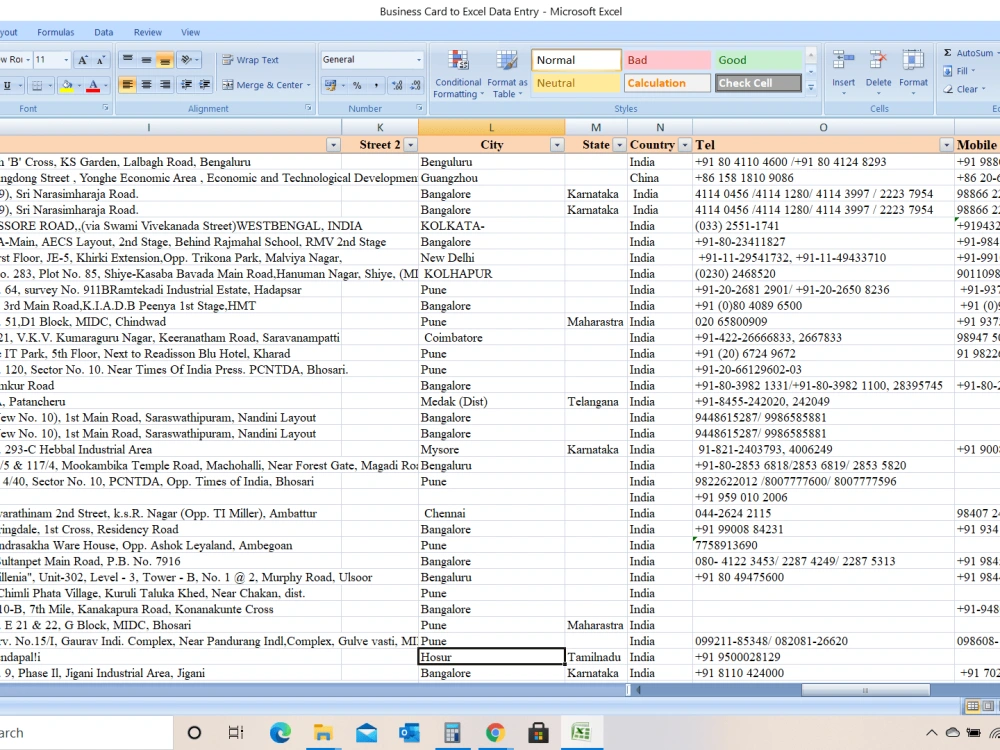Open font size dropdown
This screenshot has width=1000, height=750.
pyautogui.click(x=66, y=60)
